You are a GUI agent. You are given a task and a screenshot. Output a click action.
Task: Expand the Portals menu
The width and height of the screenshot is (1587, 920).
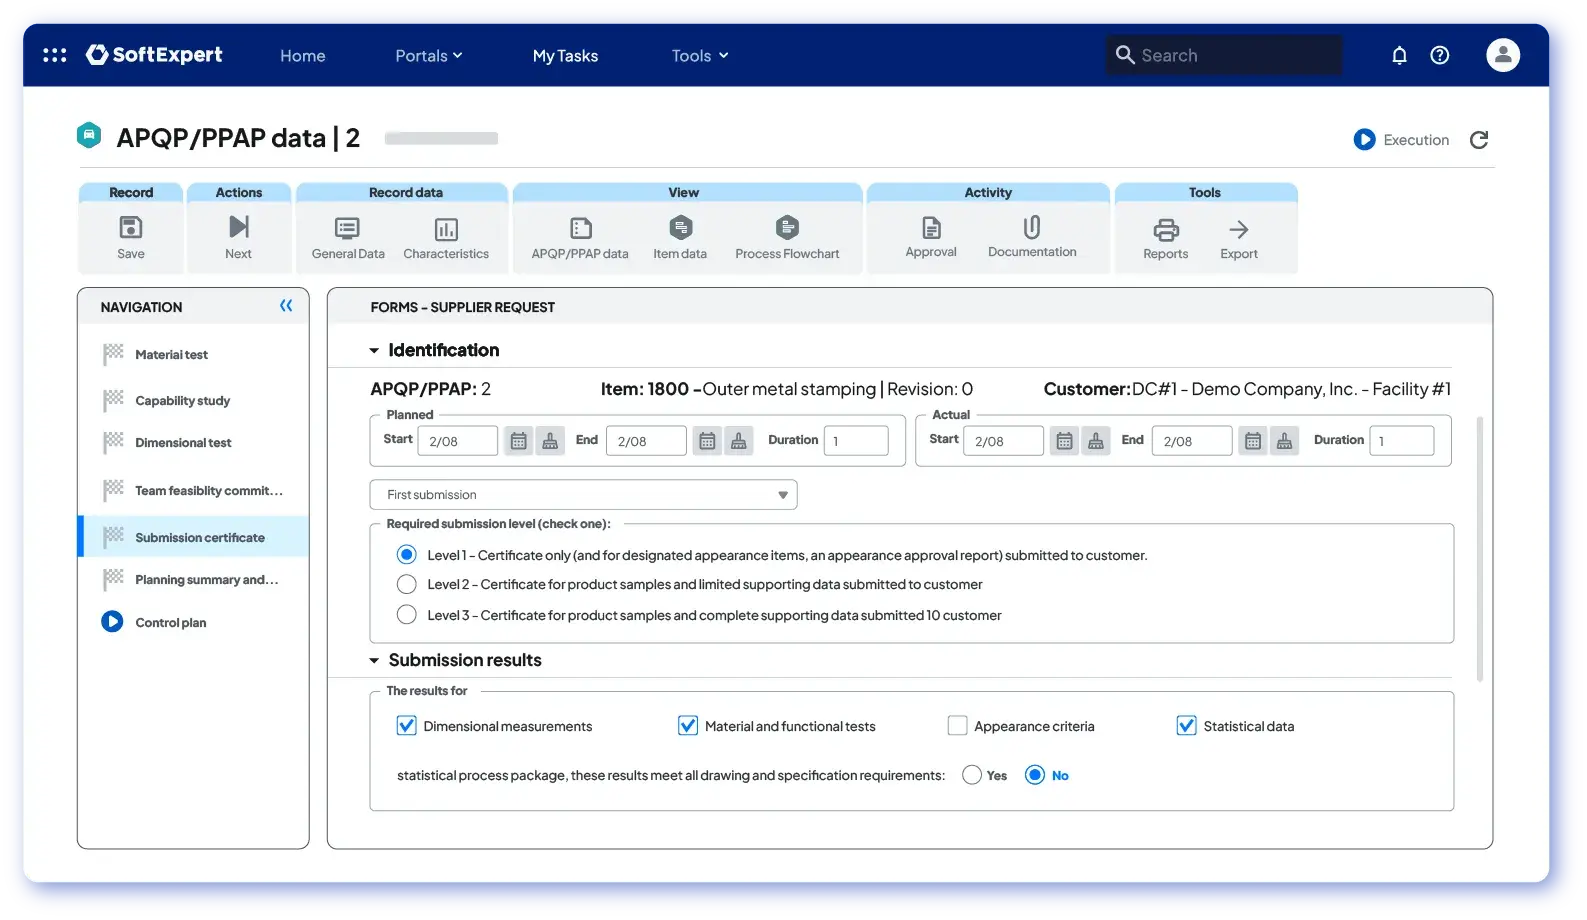click(x=429, y=56)
